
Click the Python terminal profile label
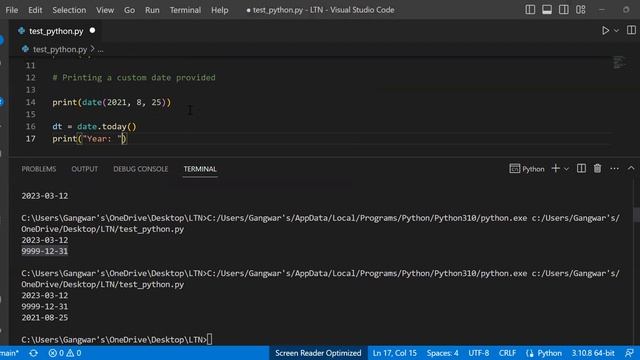pyautogui.click(x=527, y=169)
